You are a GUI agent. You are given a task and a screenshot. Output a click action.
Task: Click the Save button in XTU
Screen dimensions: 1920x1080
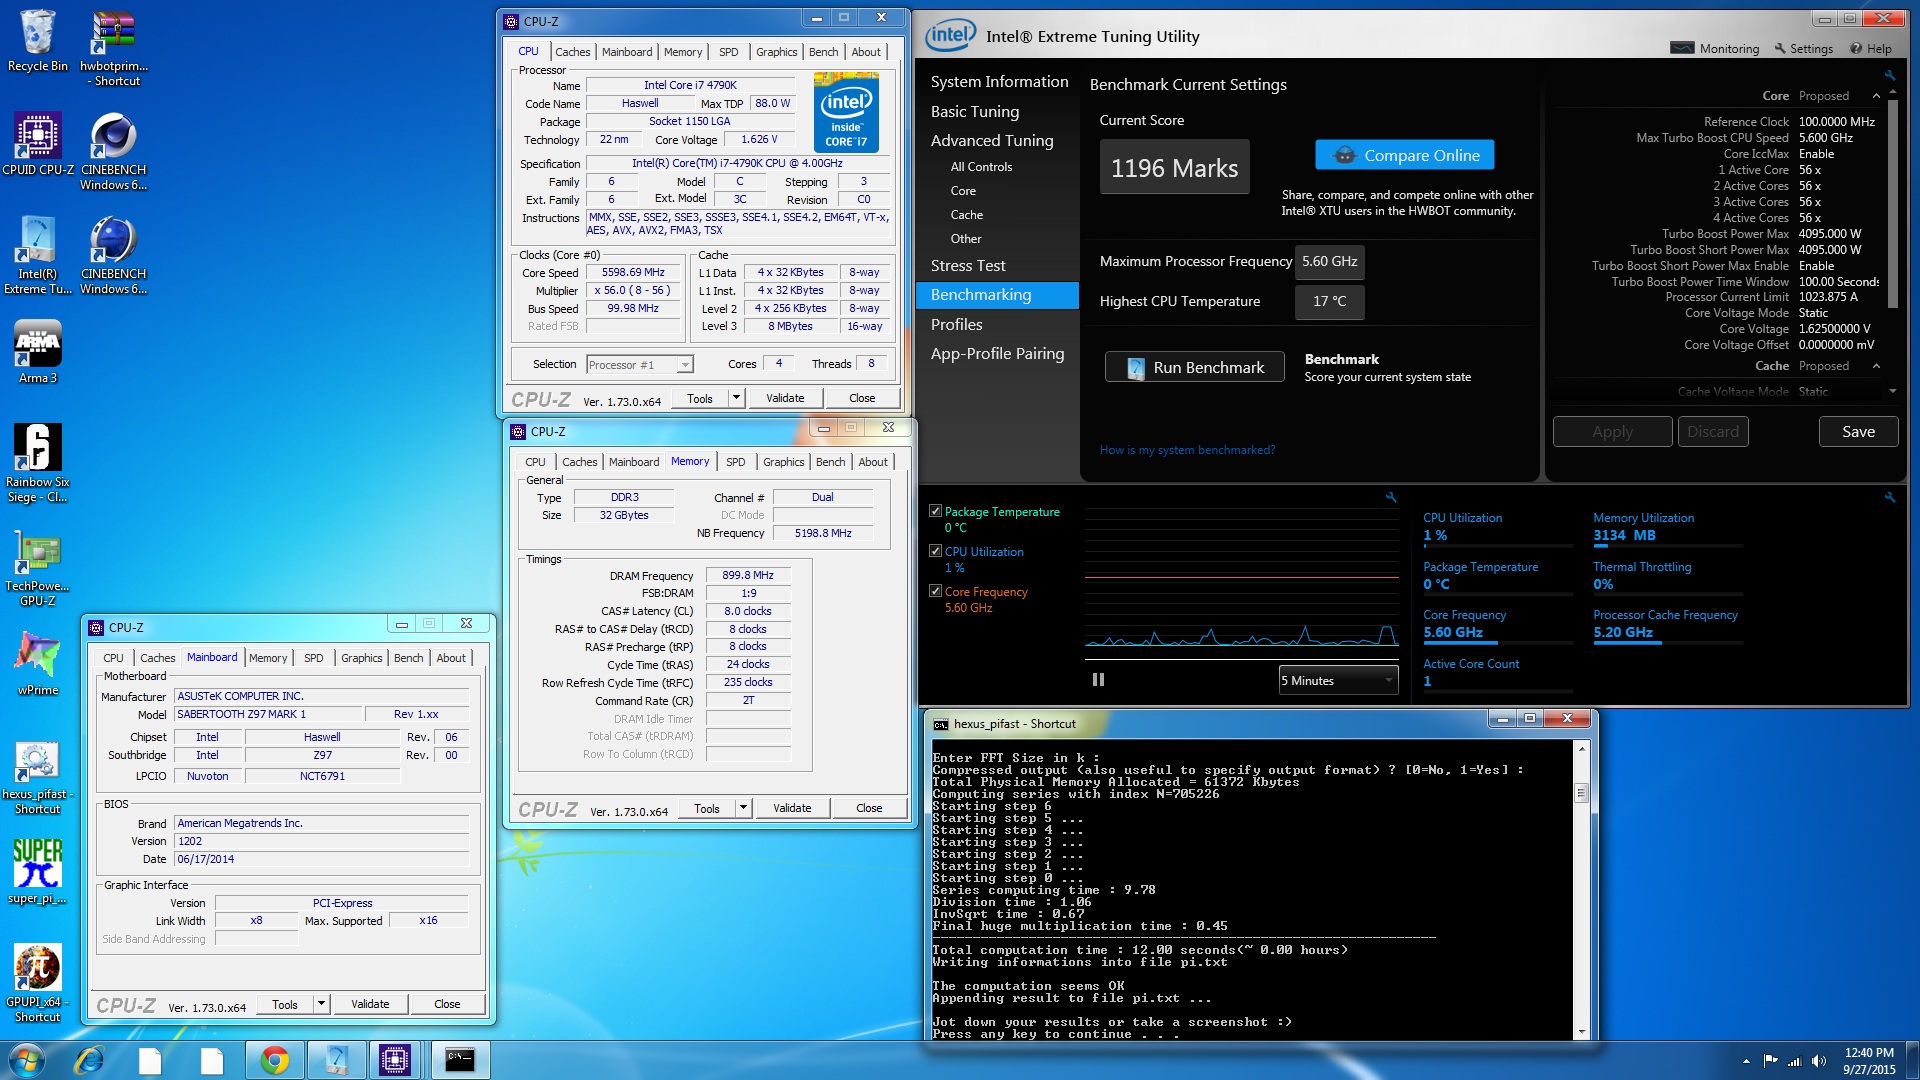tap(1858, 432)
